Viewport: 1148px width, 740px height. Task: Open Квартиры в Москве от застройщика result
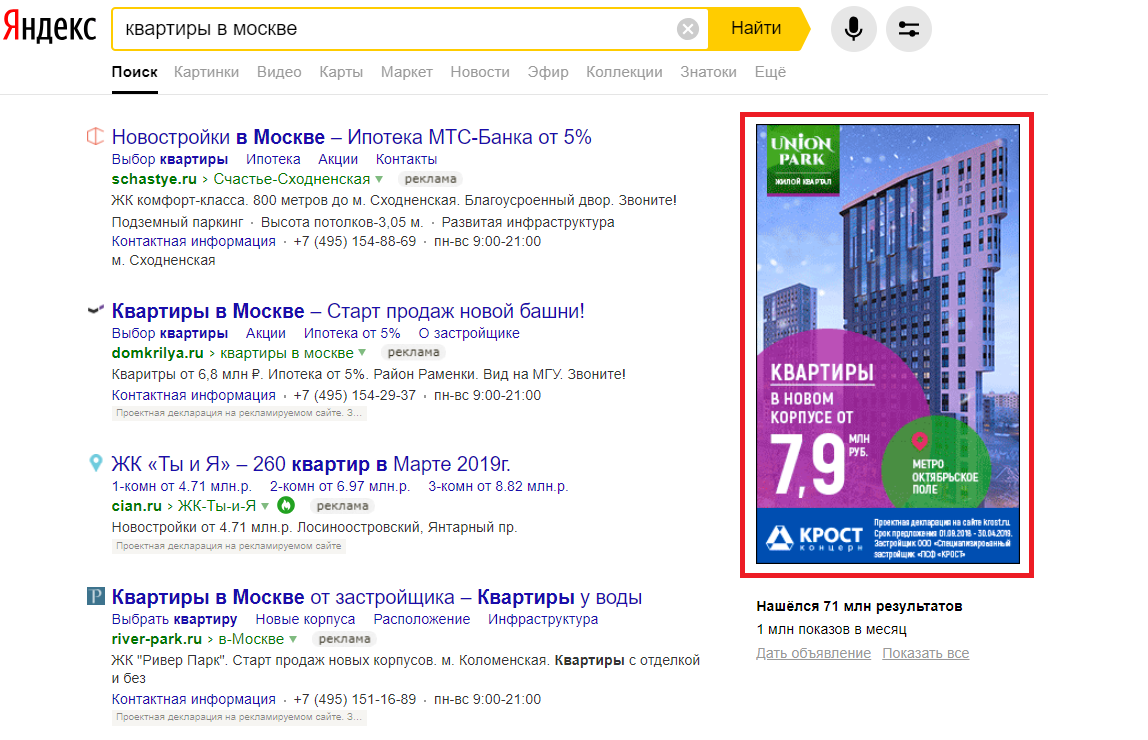tap(376, 597)
